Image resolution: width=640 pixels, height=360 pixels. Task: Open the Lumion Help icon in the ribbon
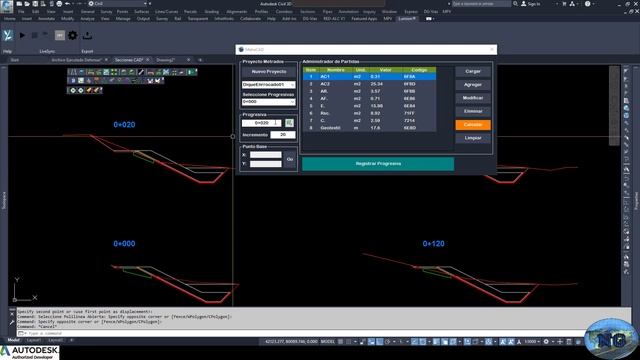(x=7, y=36)
